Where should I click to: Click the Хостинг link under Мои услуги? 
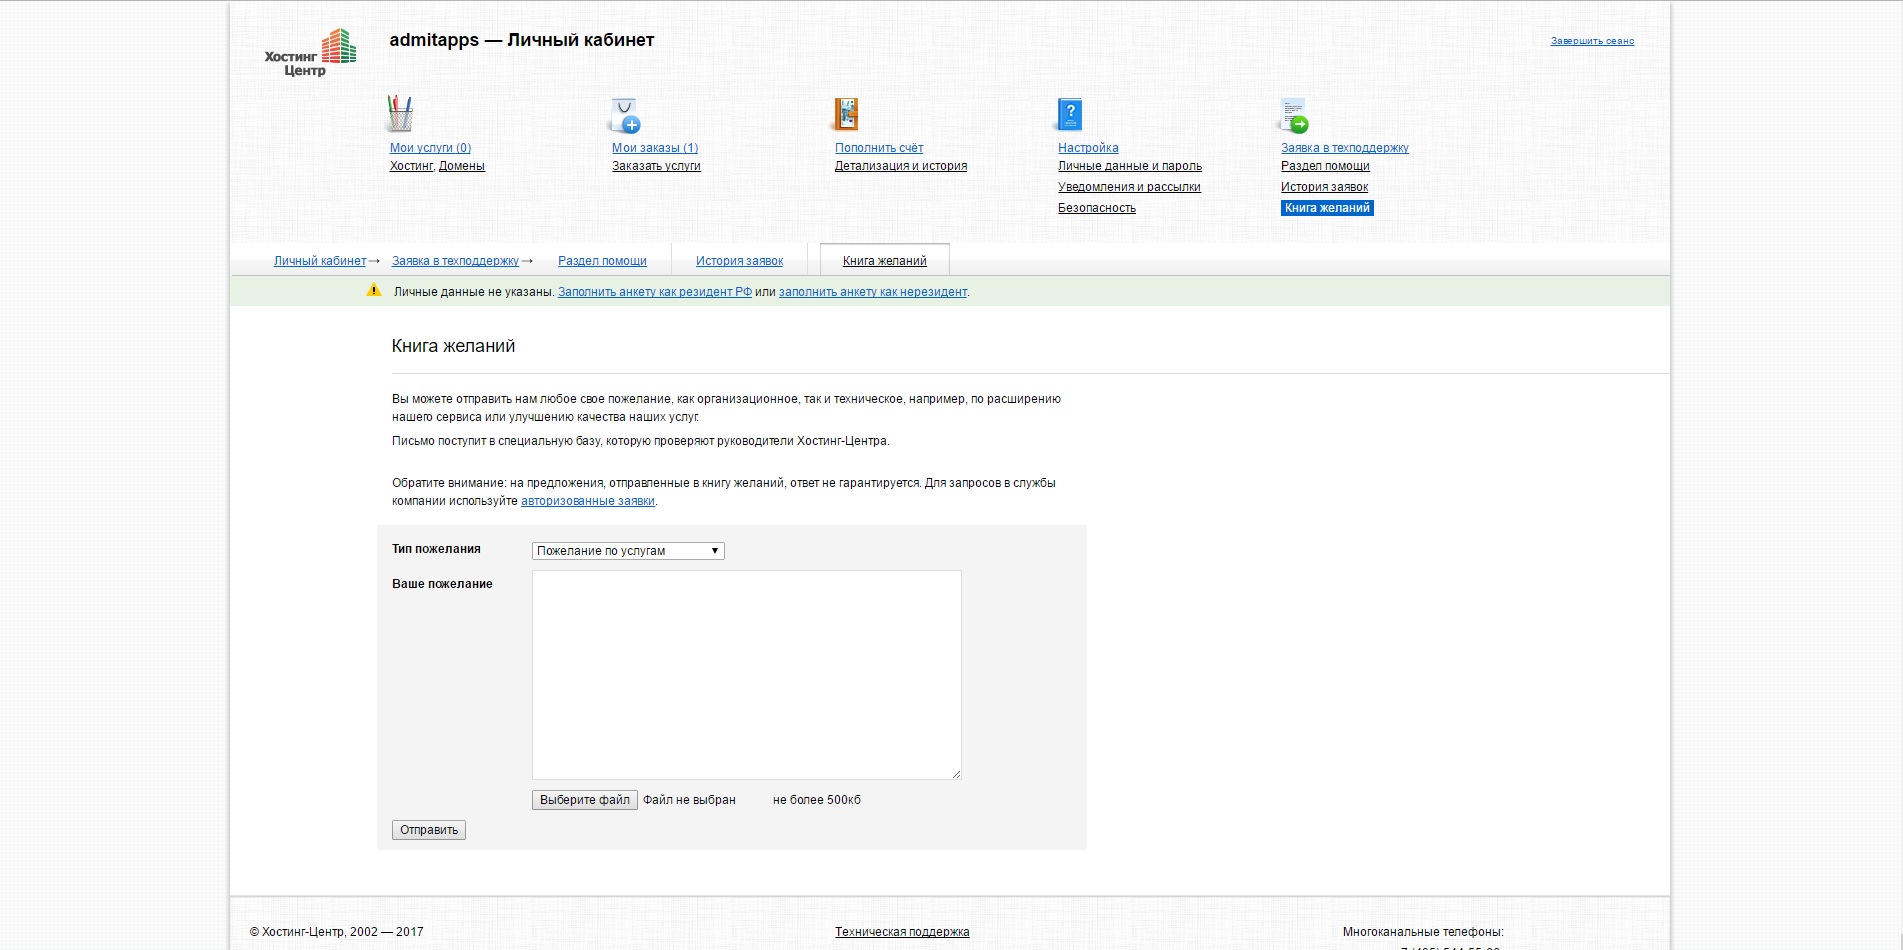[411, 166]
